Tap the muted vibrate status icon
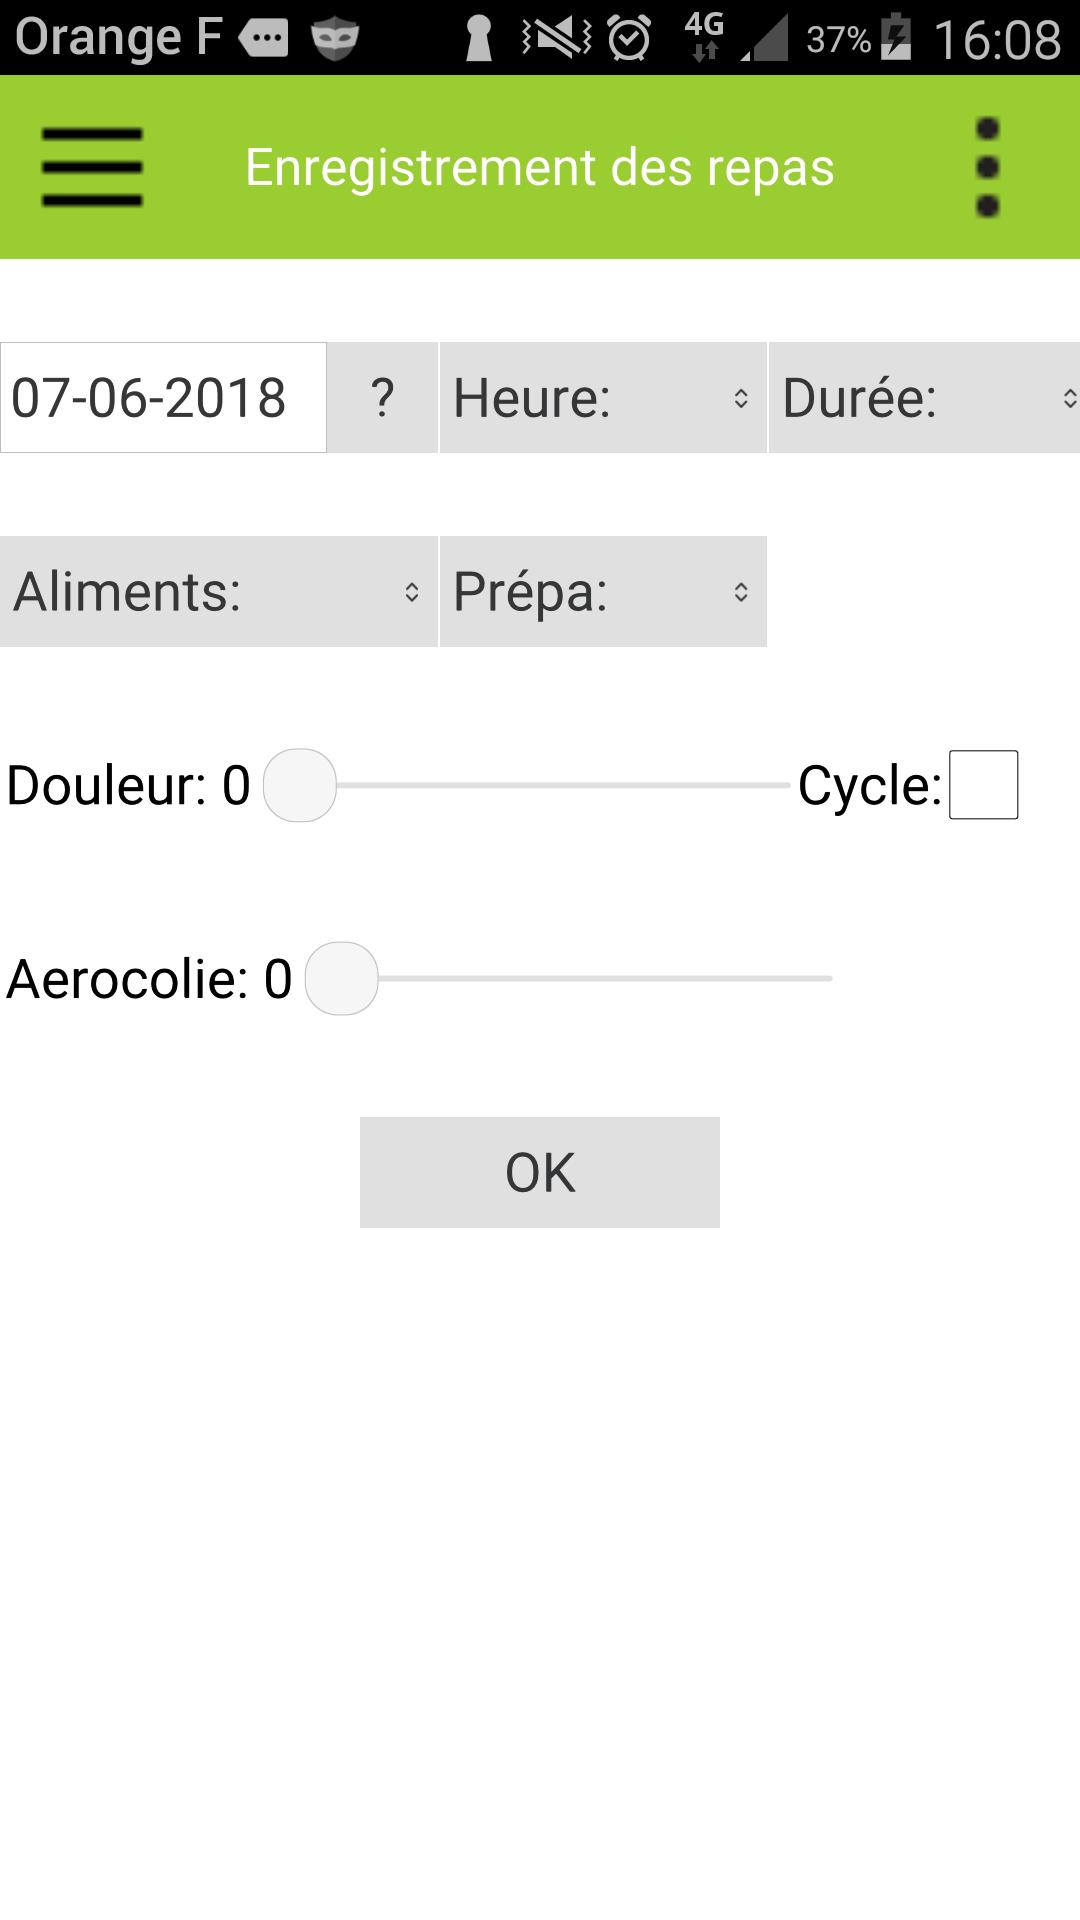1080x1920 pixels. tap(556, 39)
